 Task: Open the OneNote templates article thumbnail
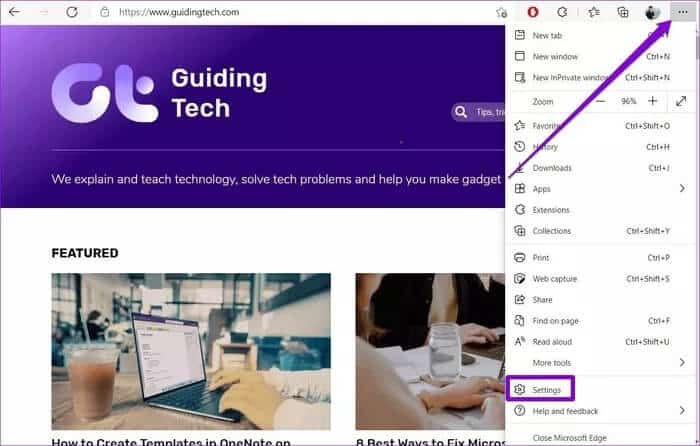click(x=191, y=351)
